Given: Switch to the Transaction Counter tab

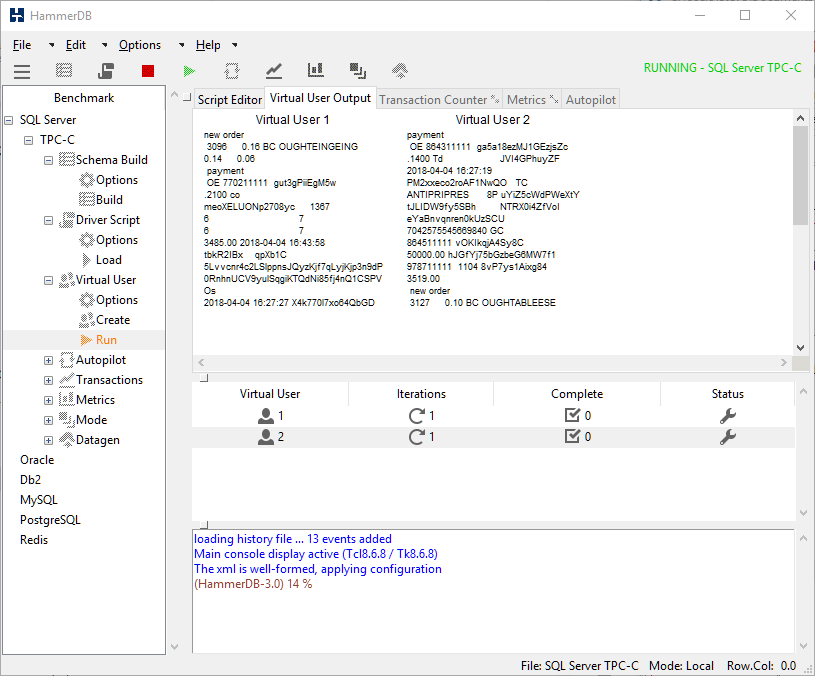Looking at the screenshot, I should (x=439, y=99).
